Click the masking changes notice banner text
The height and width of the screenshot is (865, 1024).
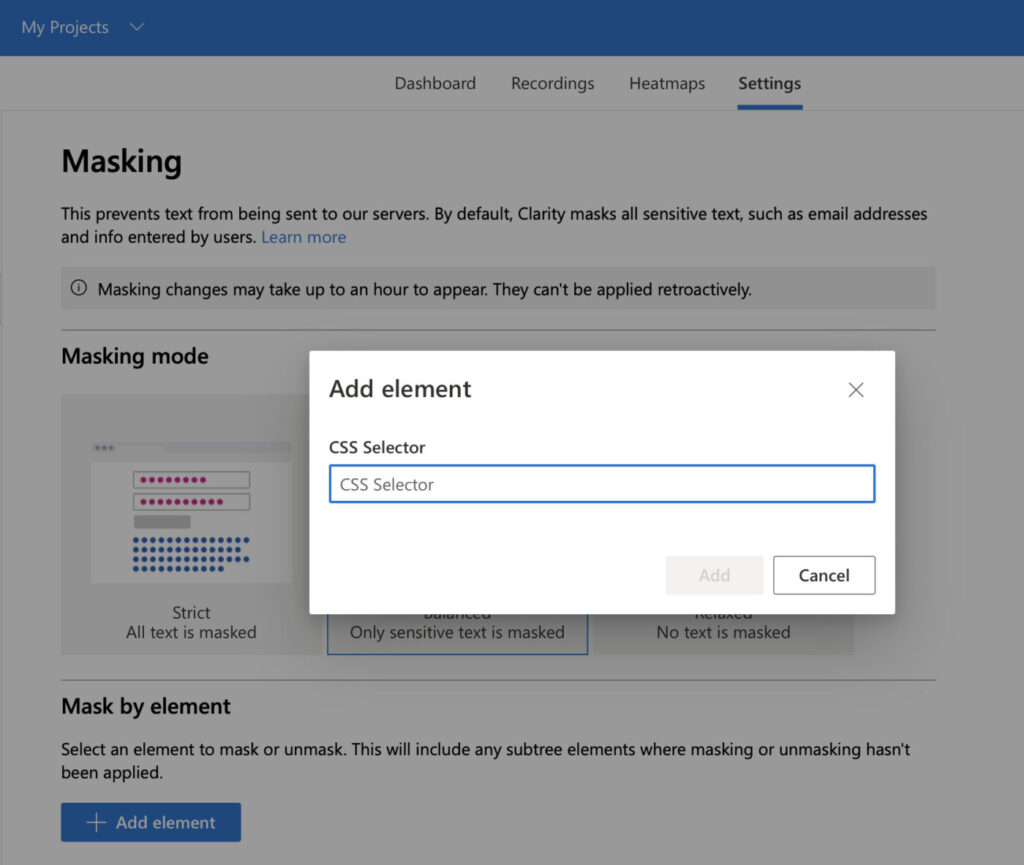[424, 289]
